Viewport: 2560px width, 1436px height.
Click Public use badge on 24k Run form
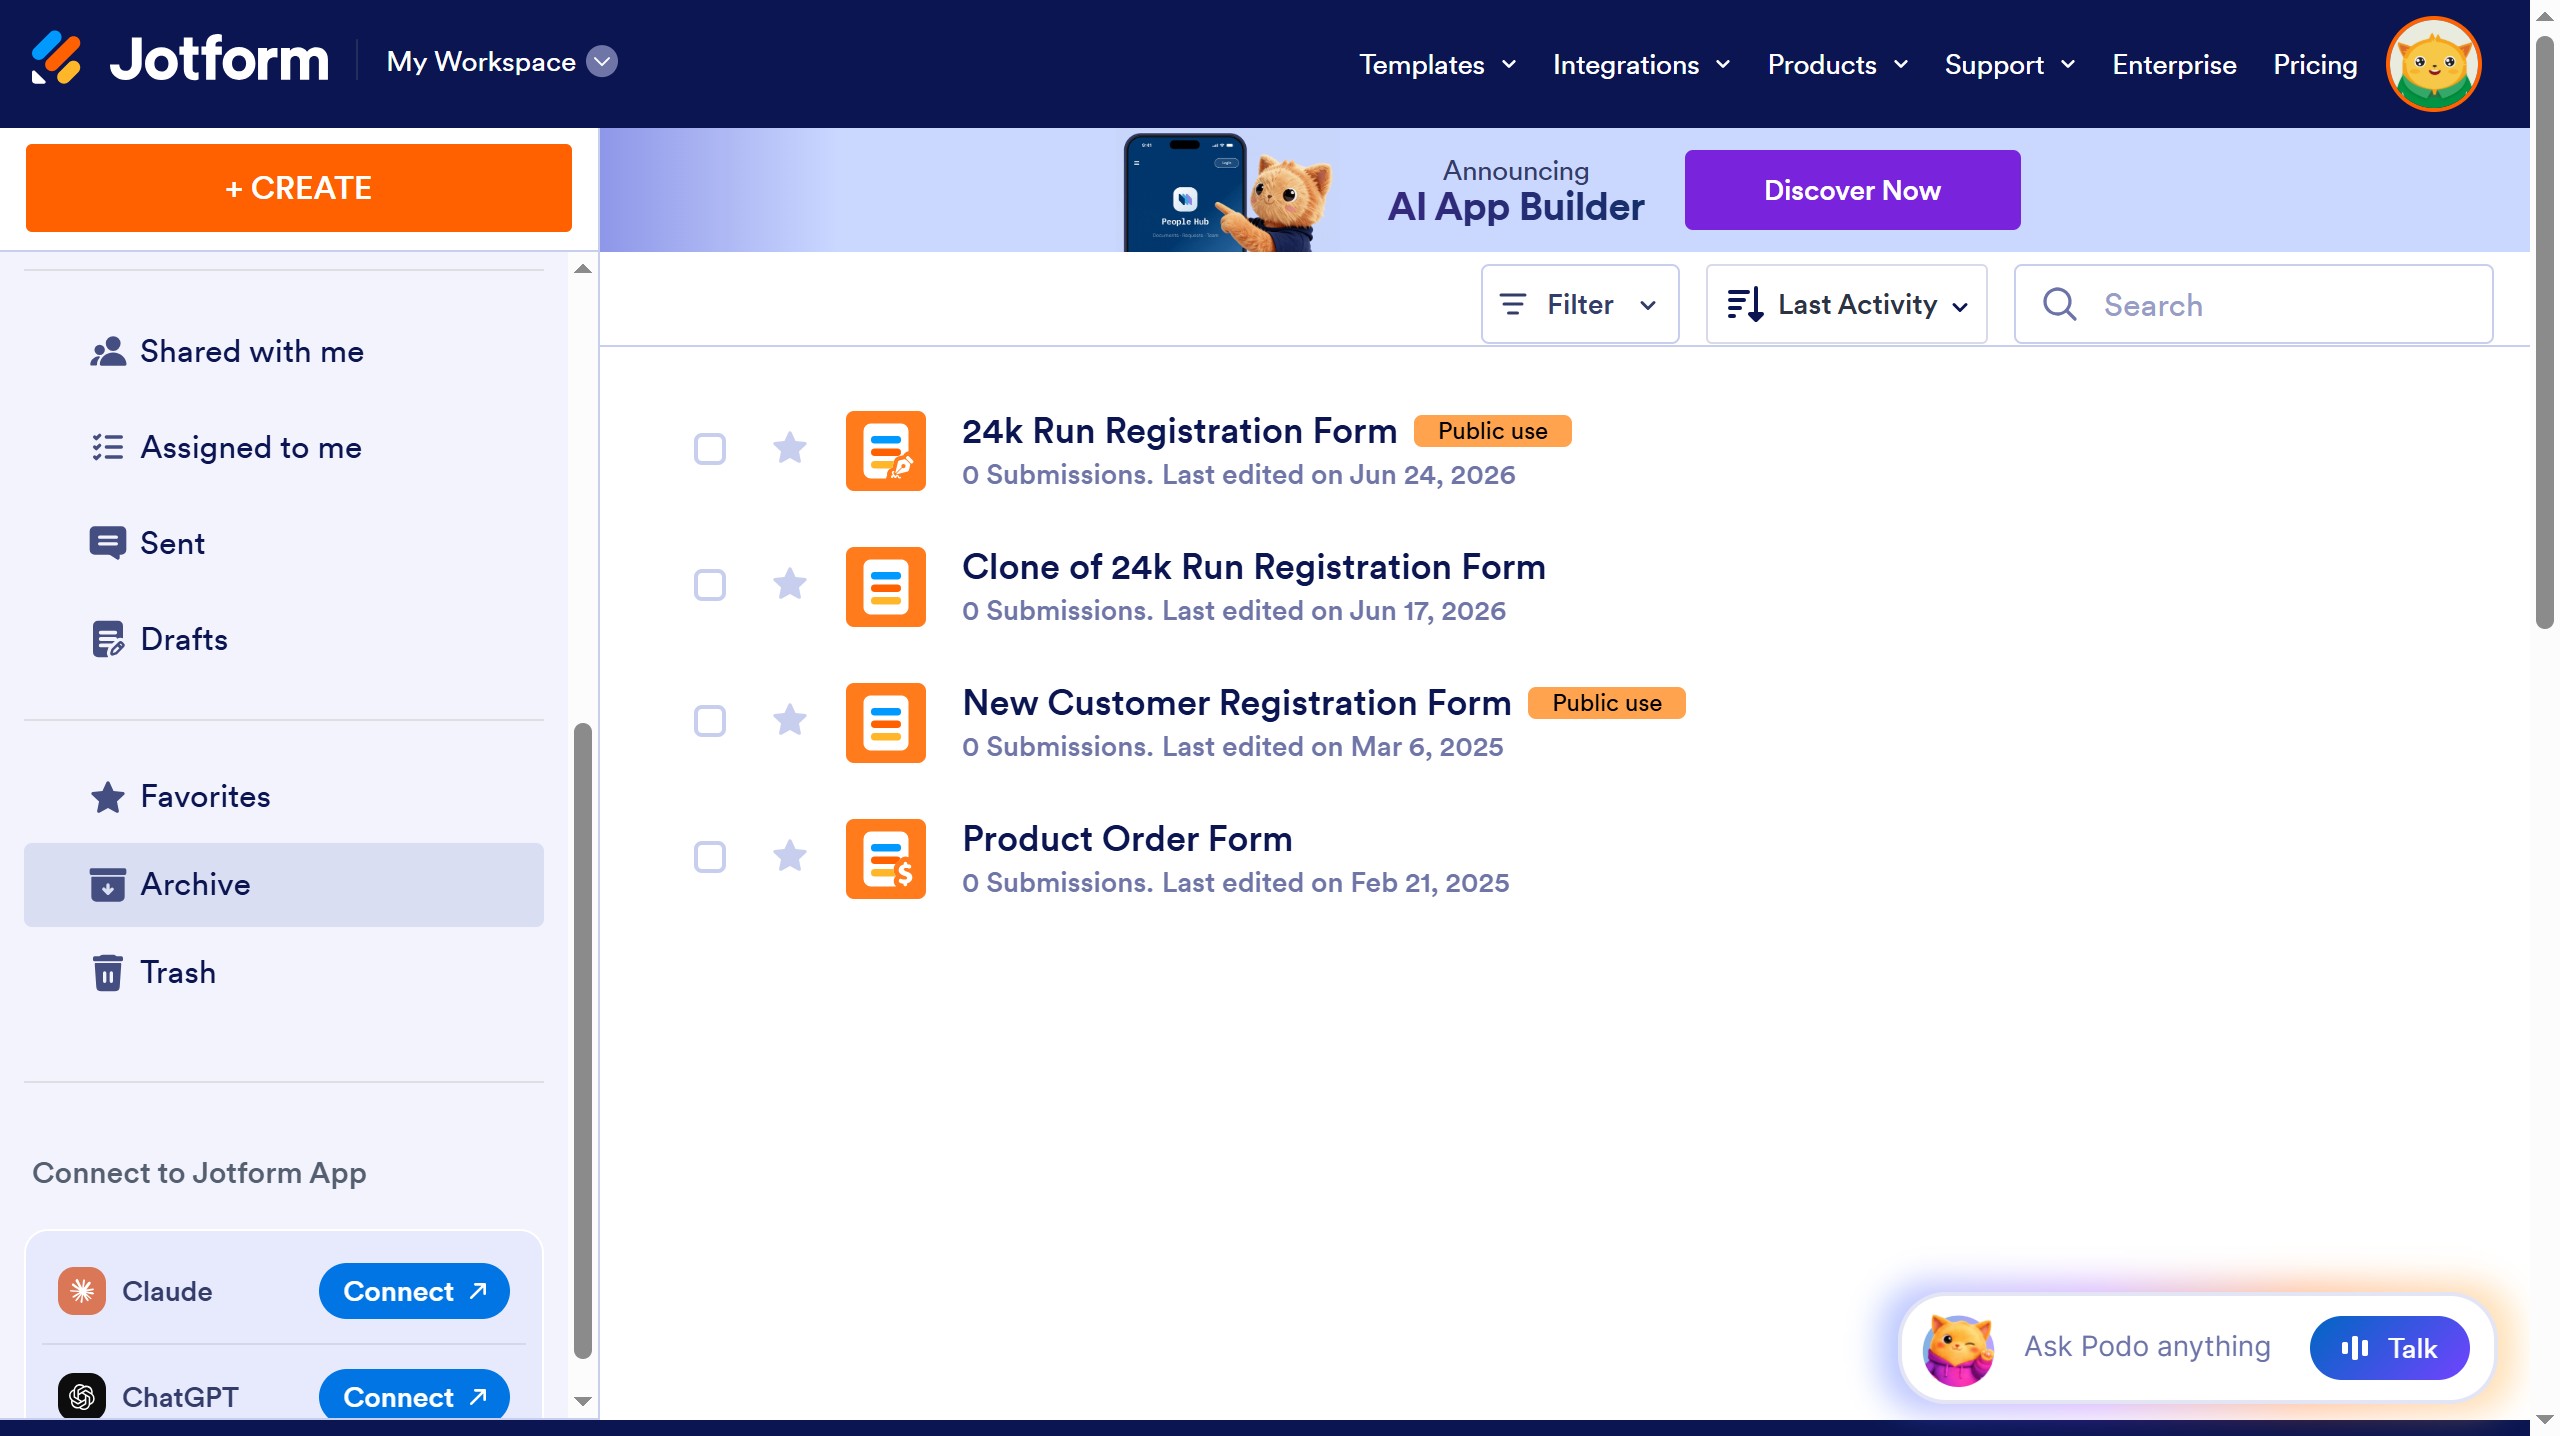(1492, 431)
